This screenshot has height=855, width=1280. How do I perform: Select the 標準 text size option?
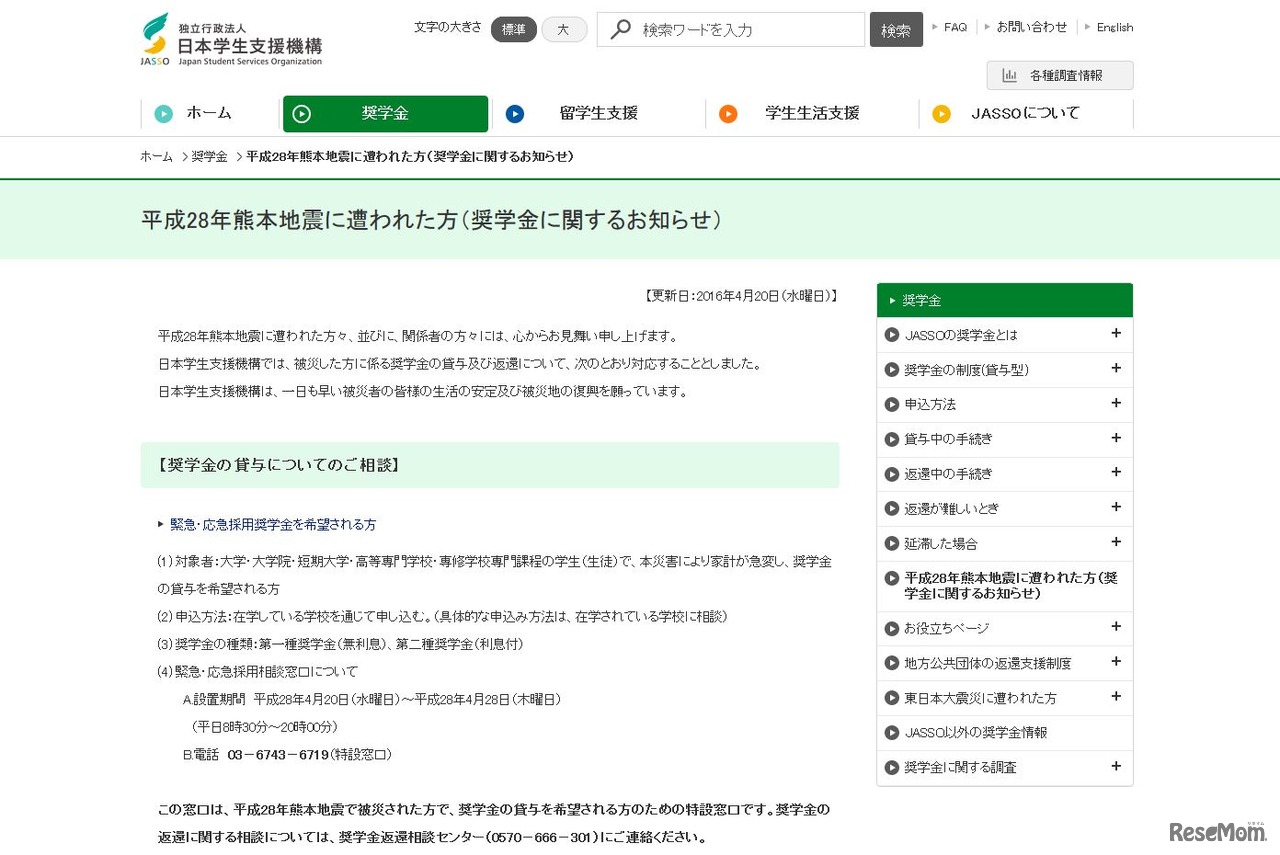pos(513,29)
